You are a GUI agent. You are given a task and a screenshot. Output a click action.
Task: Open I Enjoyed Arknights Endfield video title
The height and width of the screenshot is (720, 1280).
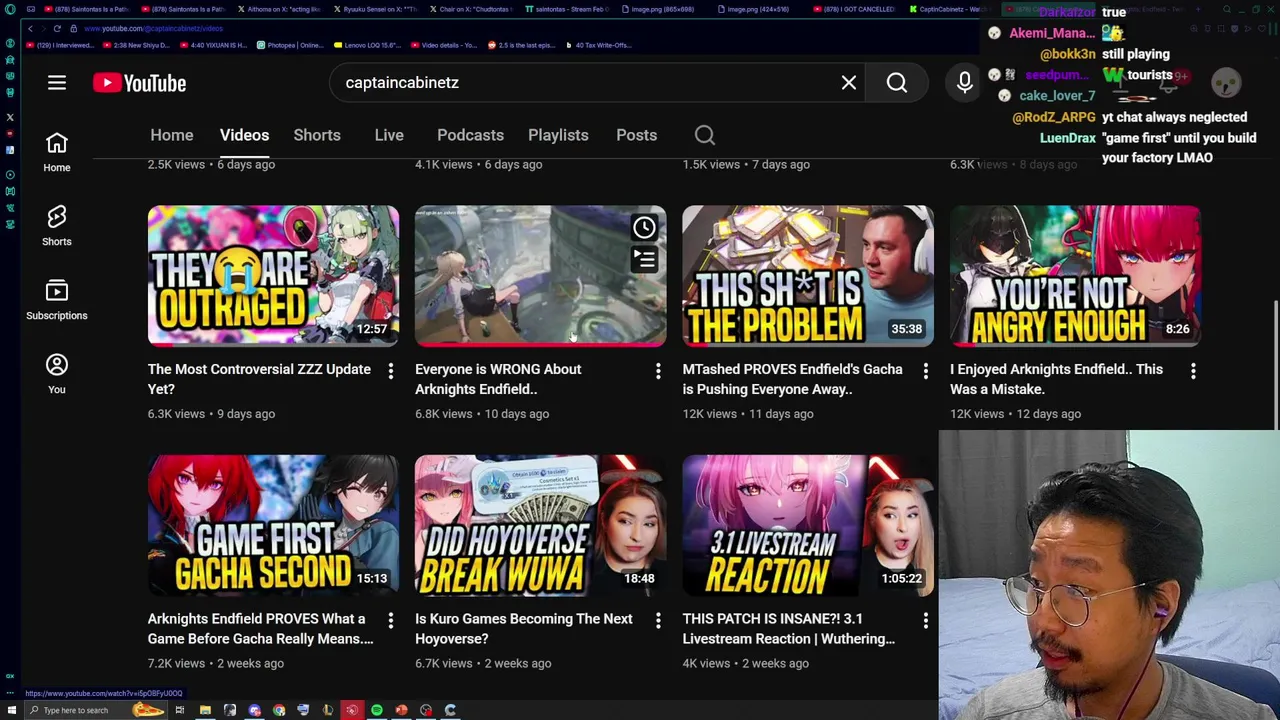click(1056, 379)
